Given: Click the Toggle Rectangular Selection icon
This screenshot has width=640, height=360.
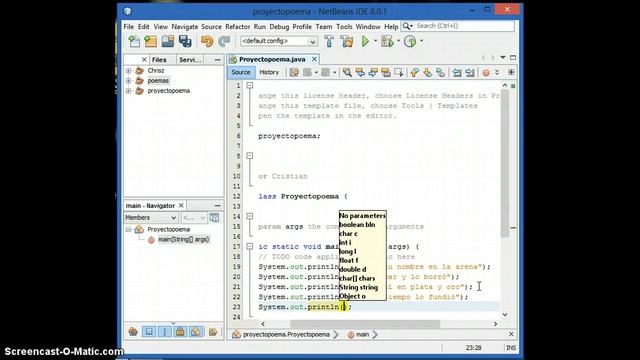Looking at the screenshot, I should point(399,72).
